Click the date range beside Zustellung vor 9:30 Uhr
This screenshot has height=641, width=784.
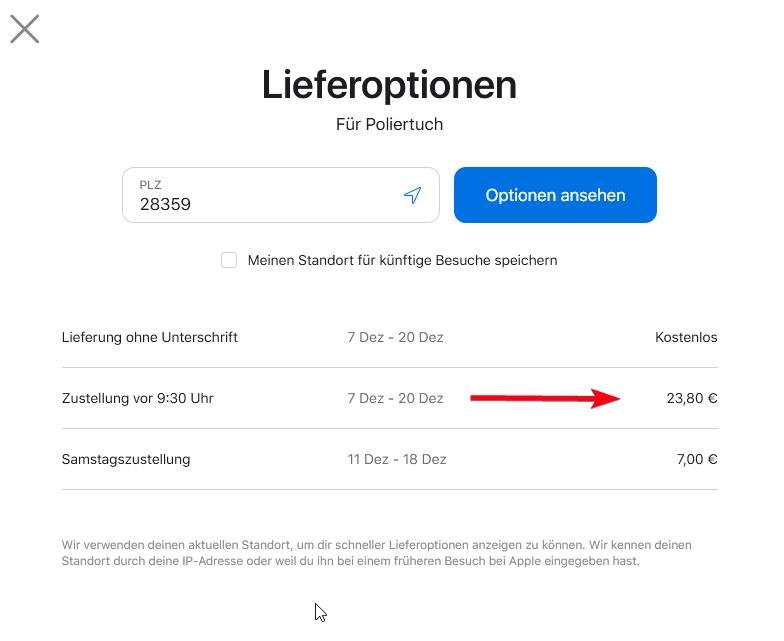(x=396, y=398)
